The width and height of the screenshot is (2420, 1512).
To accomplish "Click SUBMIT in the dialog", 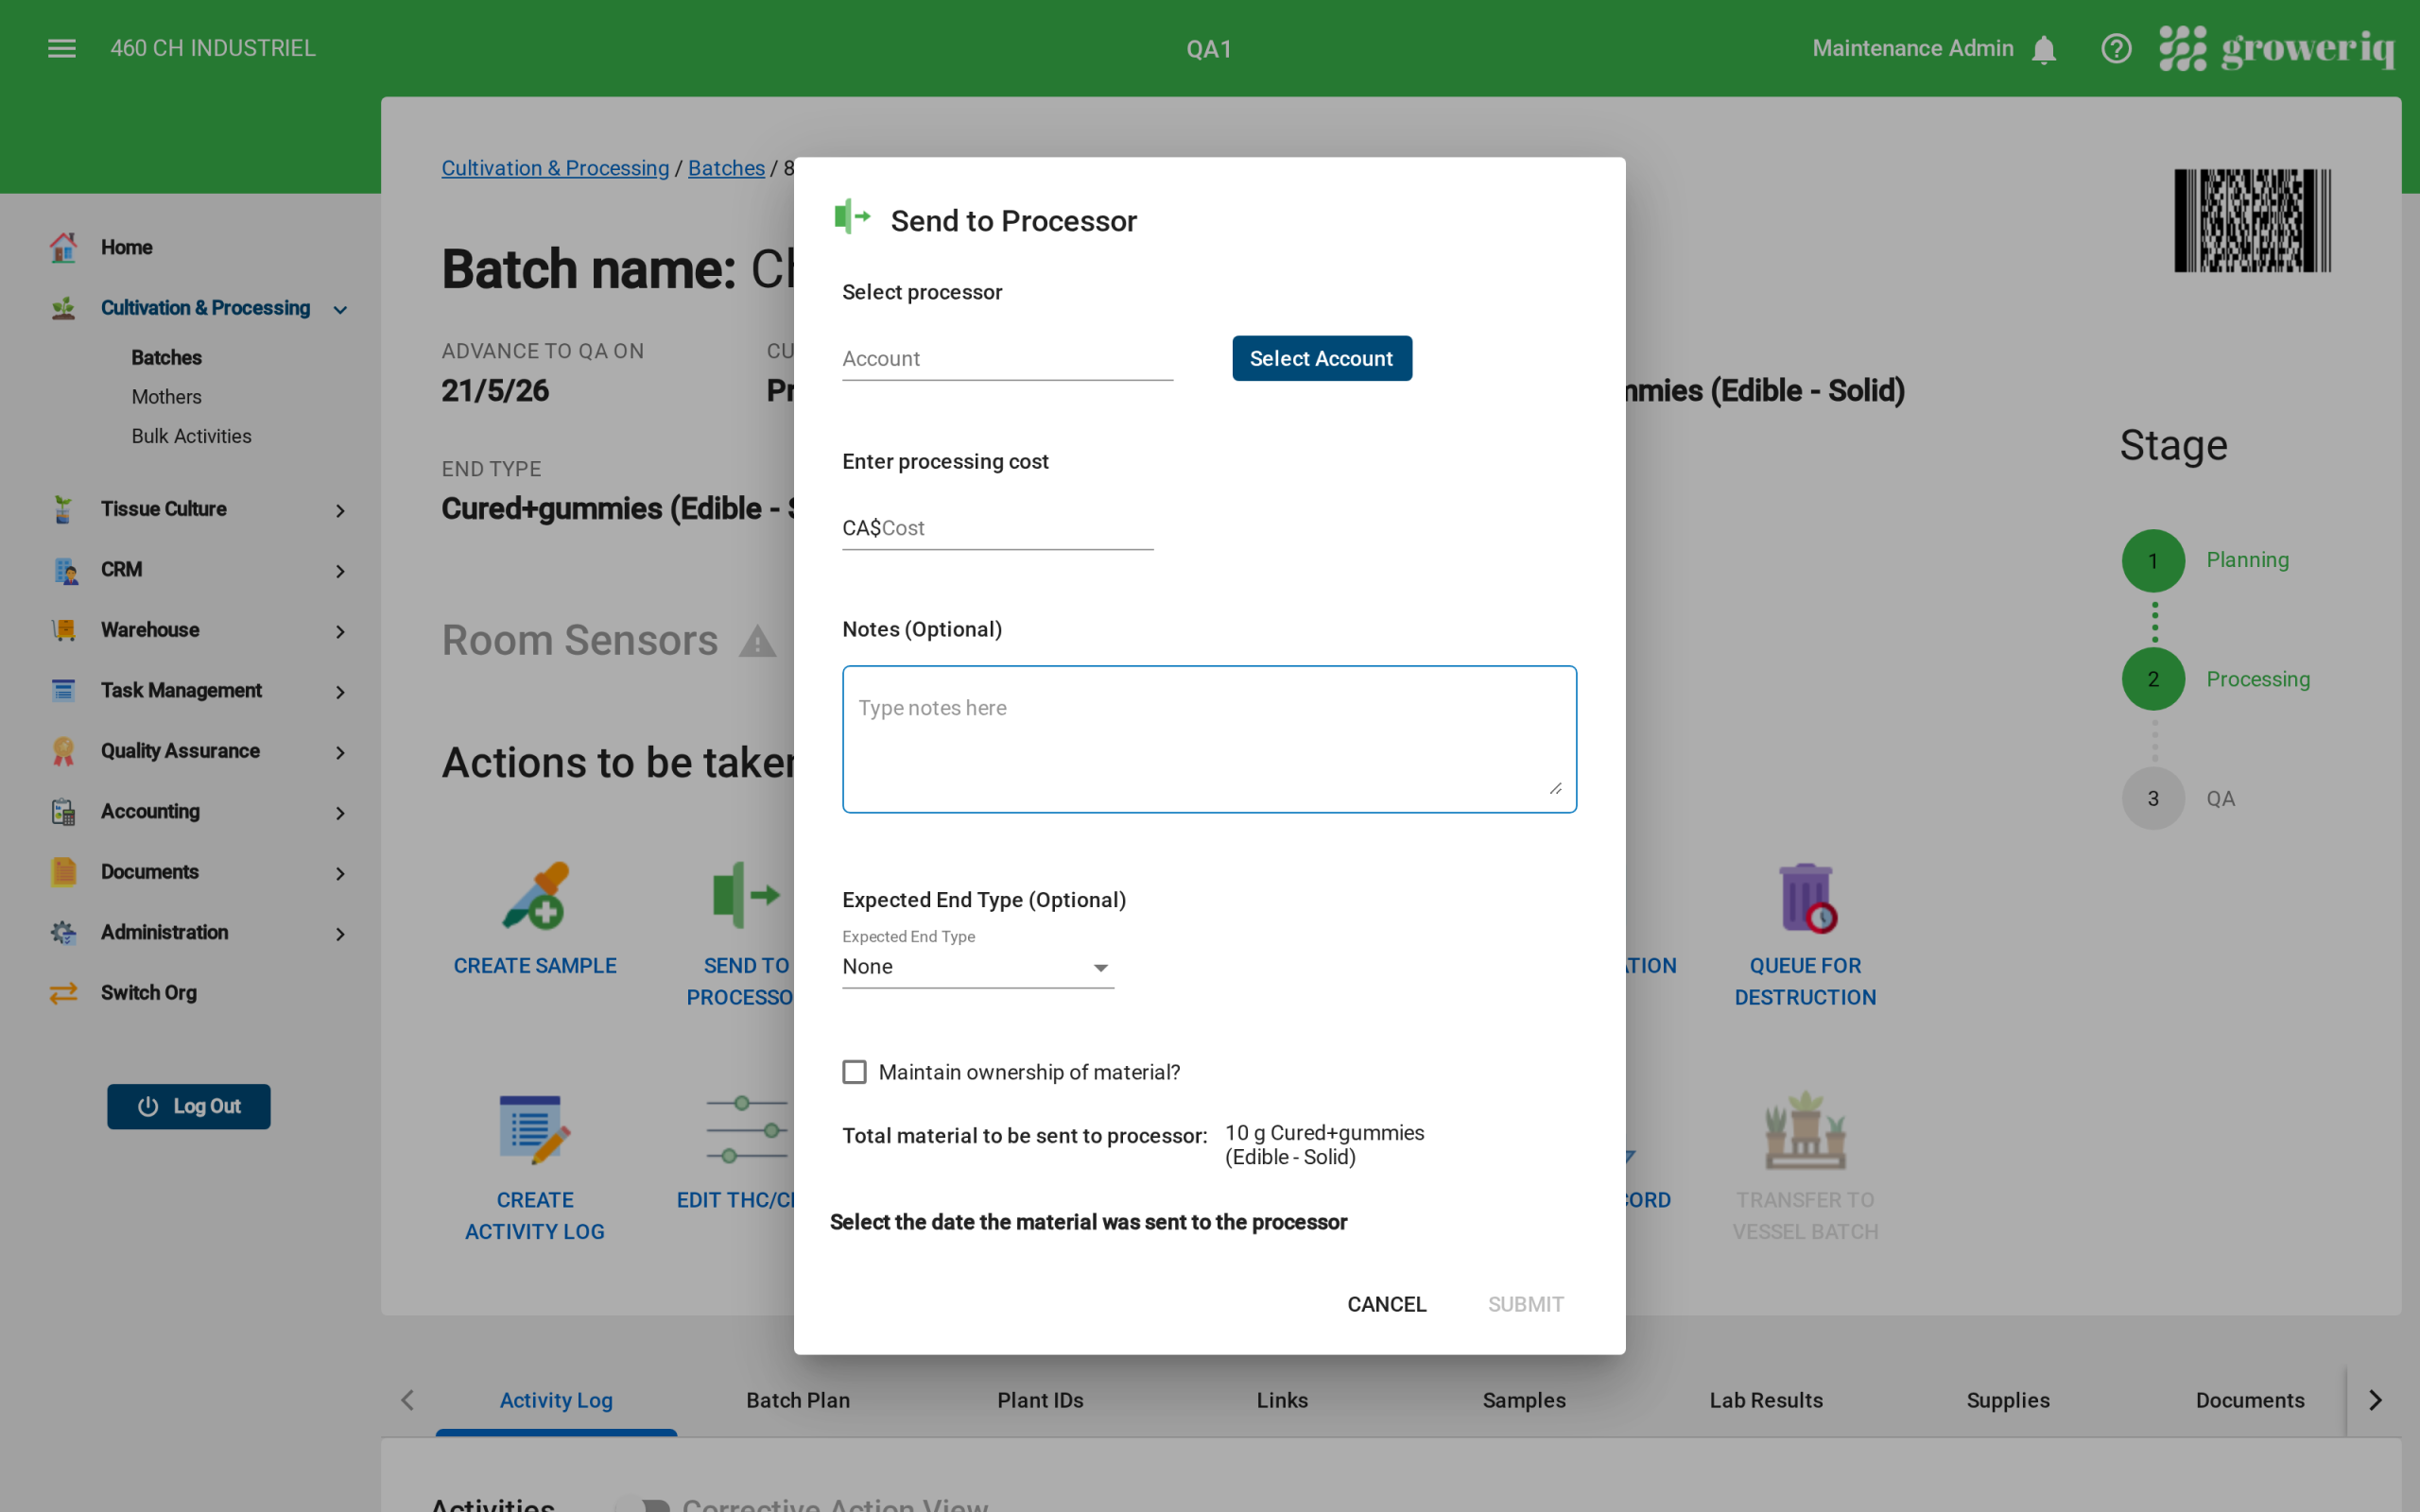I will [x=1525, y=1304].
